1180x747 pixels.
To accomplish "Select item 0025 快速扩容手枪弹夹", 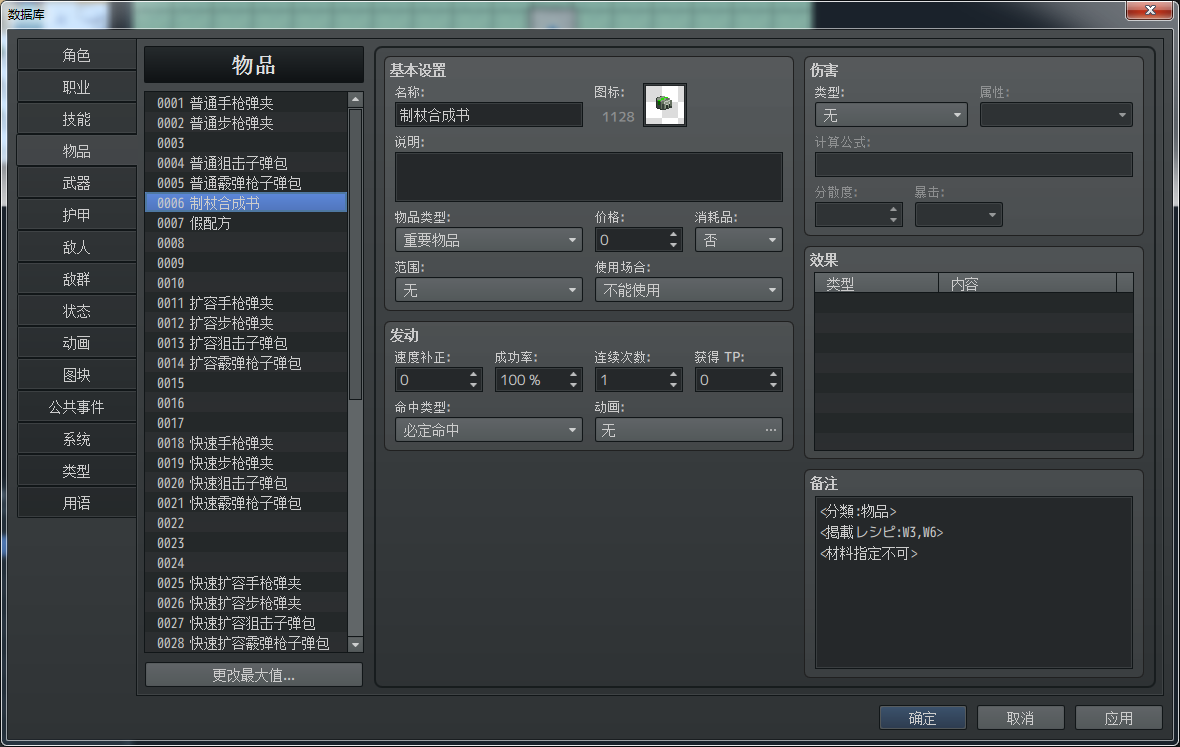I will (246, 583).
